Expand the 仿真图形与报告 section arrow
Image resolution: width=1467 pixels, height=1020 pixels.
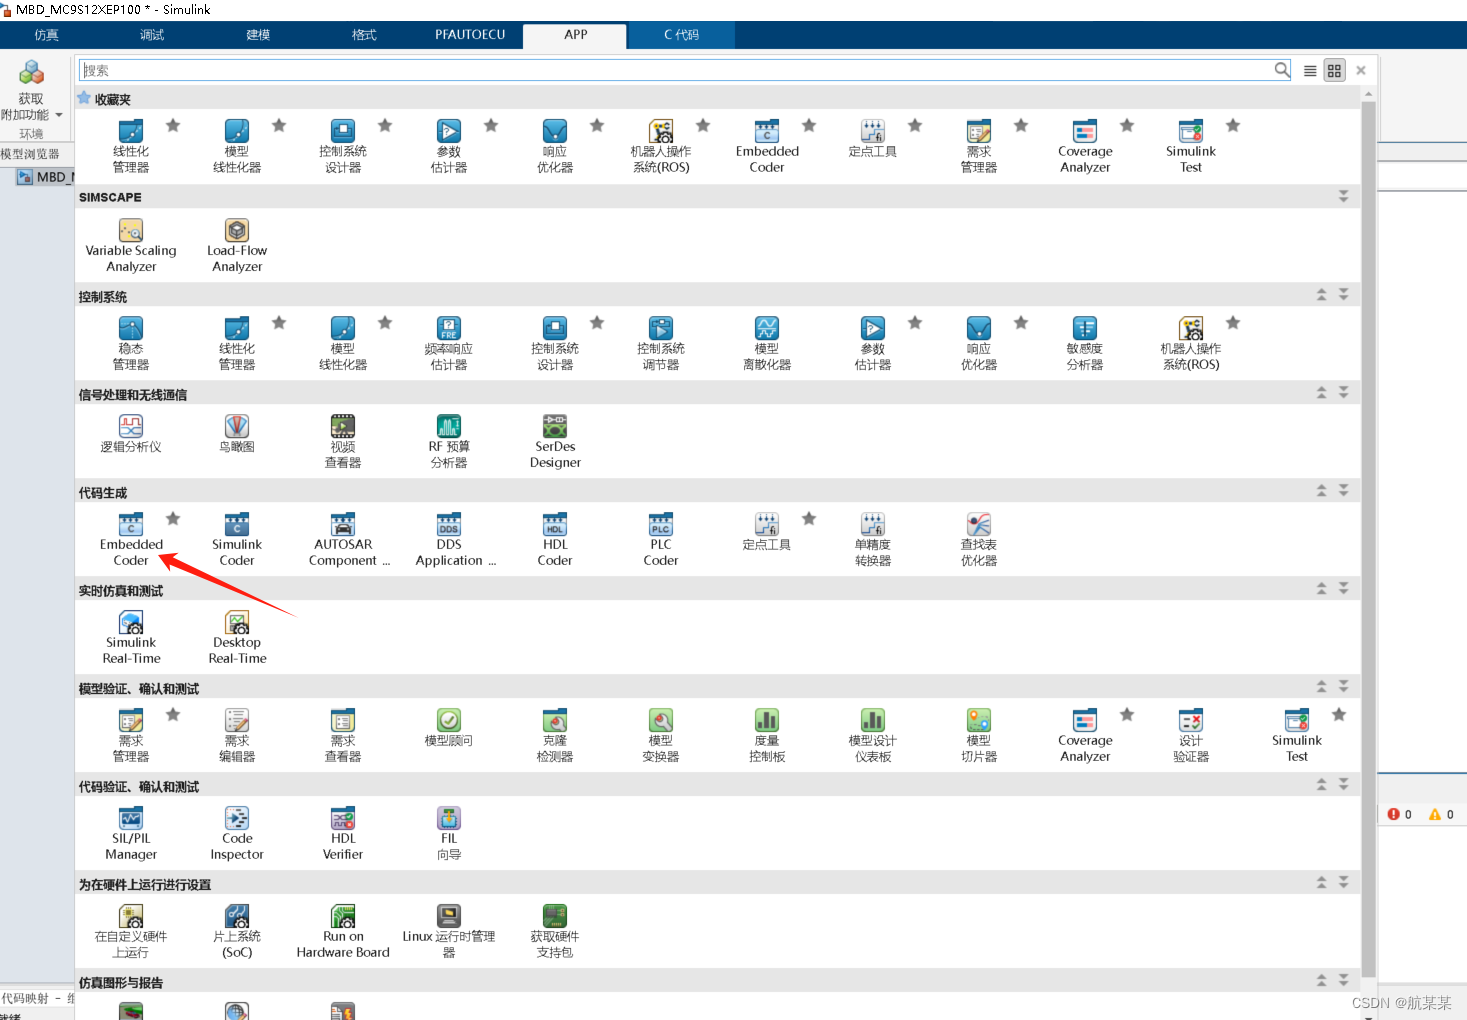pyautogui.click(x=1344, y=981)
